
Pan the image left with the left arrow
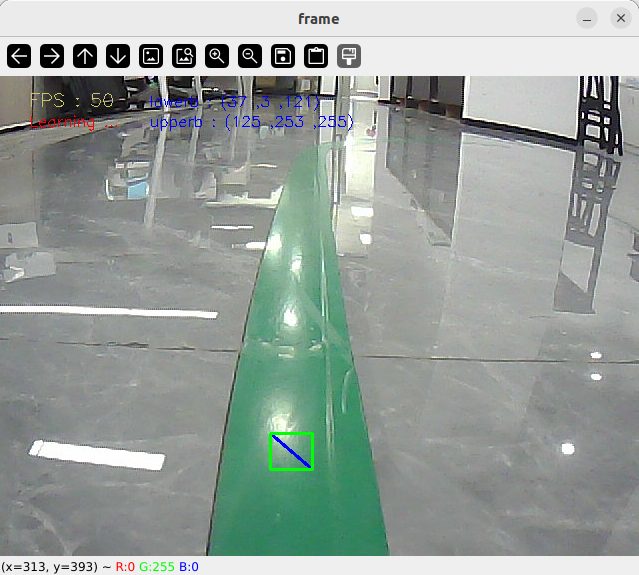19,56
